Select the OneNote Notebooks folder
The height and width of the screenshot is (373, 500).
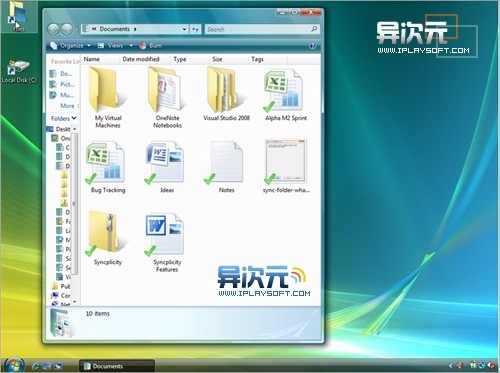coord(167,97)
